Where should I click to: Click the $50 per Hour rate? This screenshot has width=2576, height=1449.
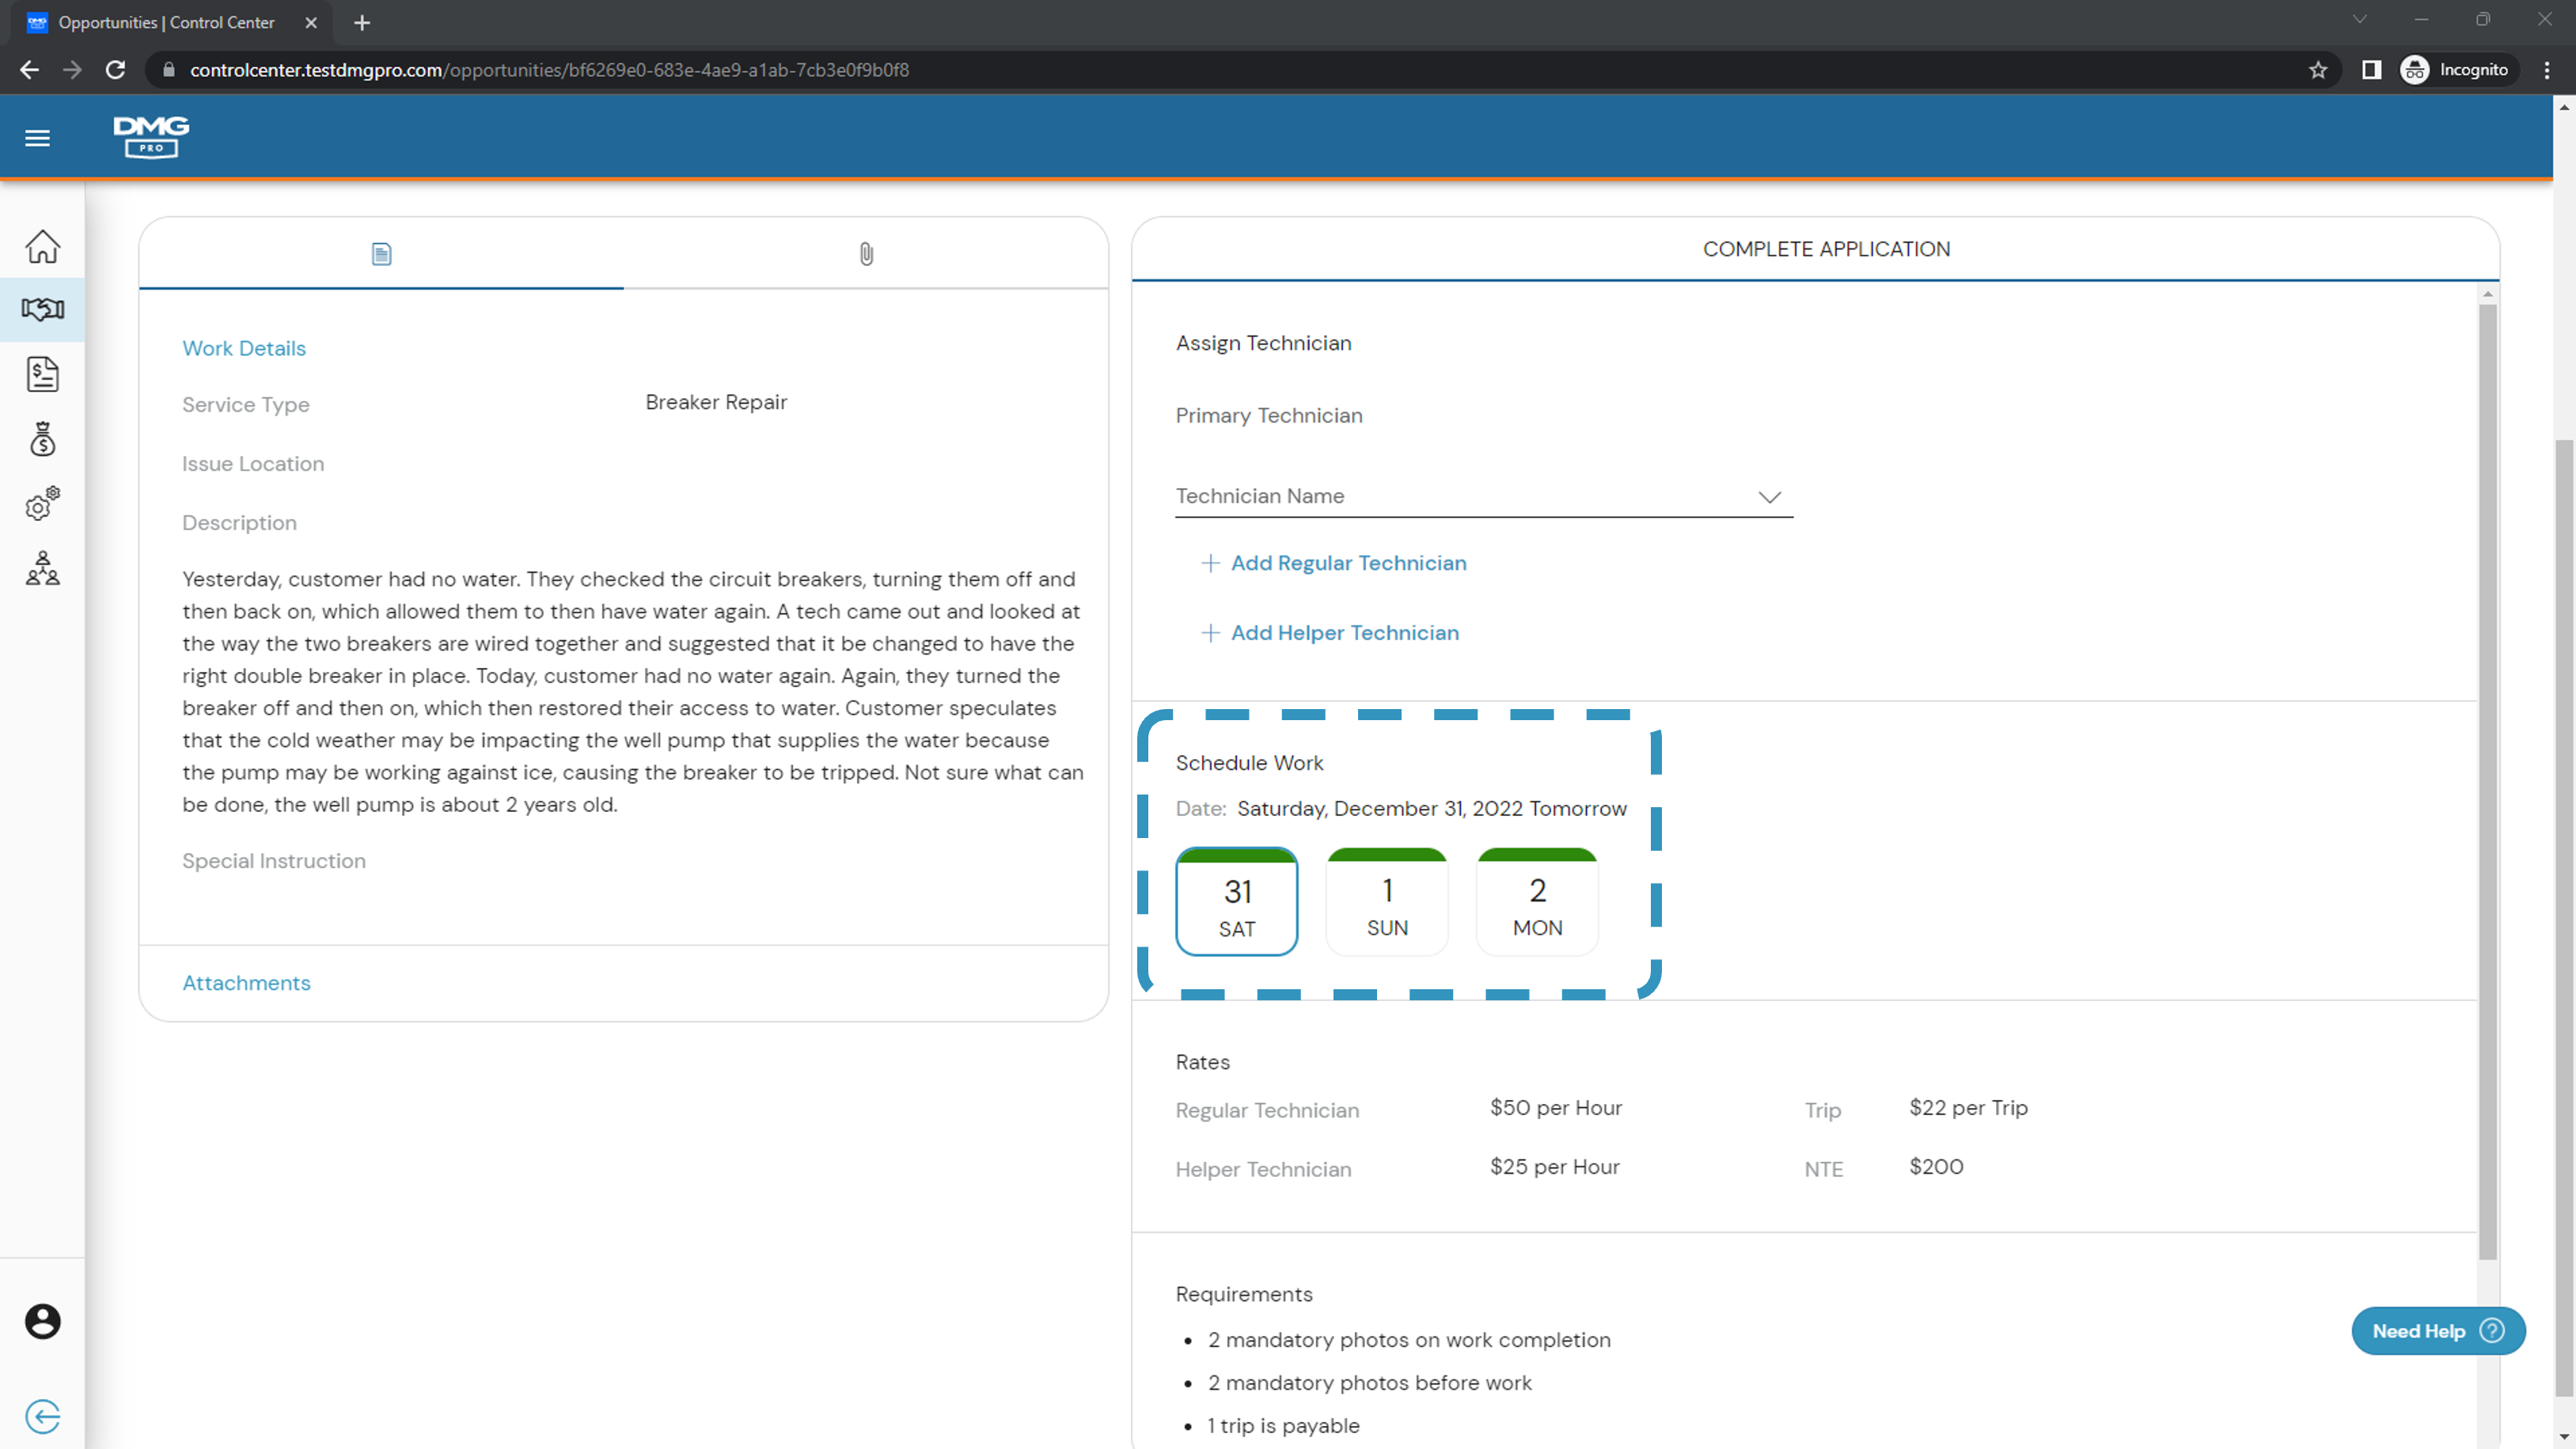pos(1556,1108)
